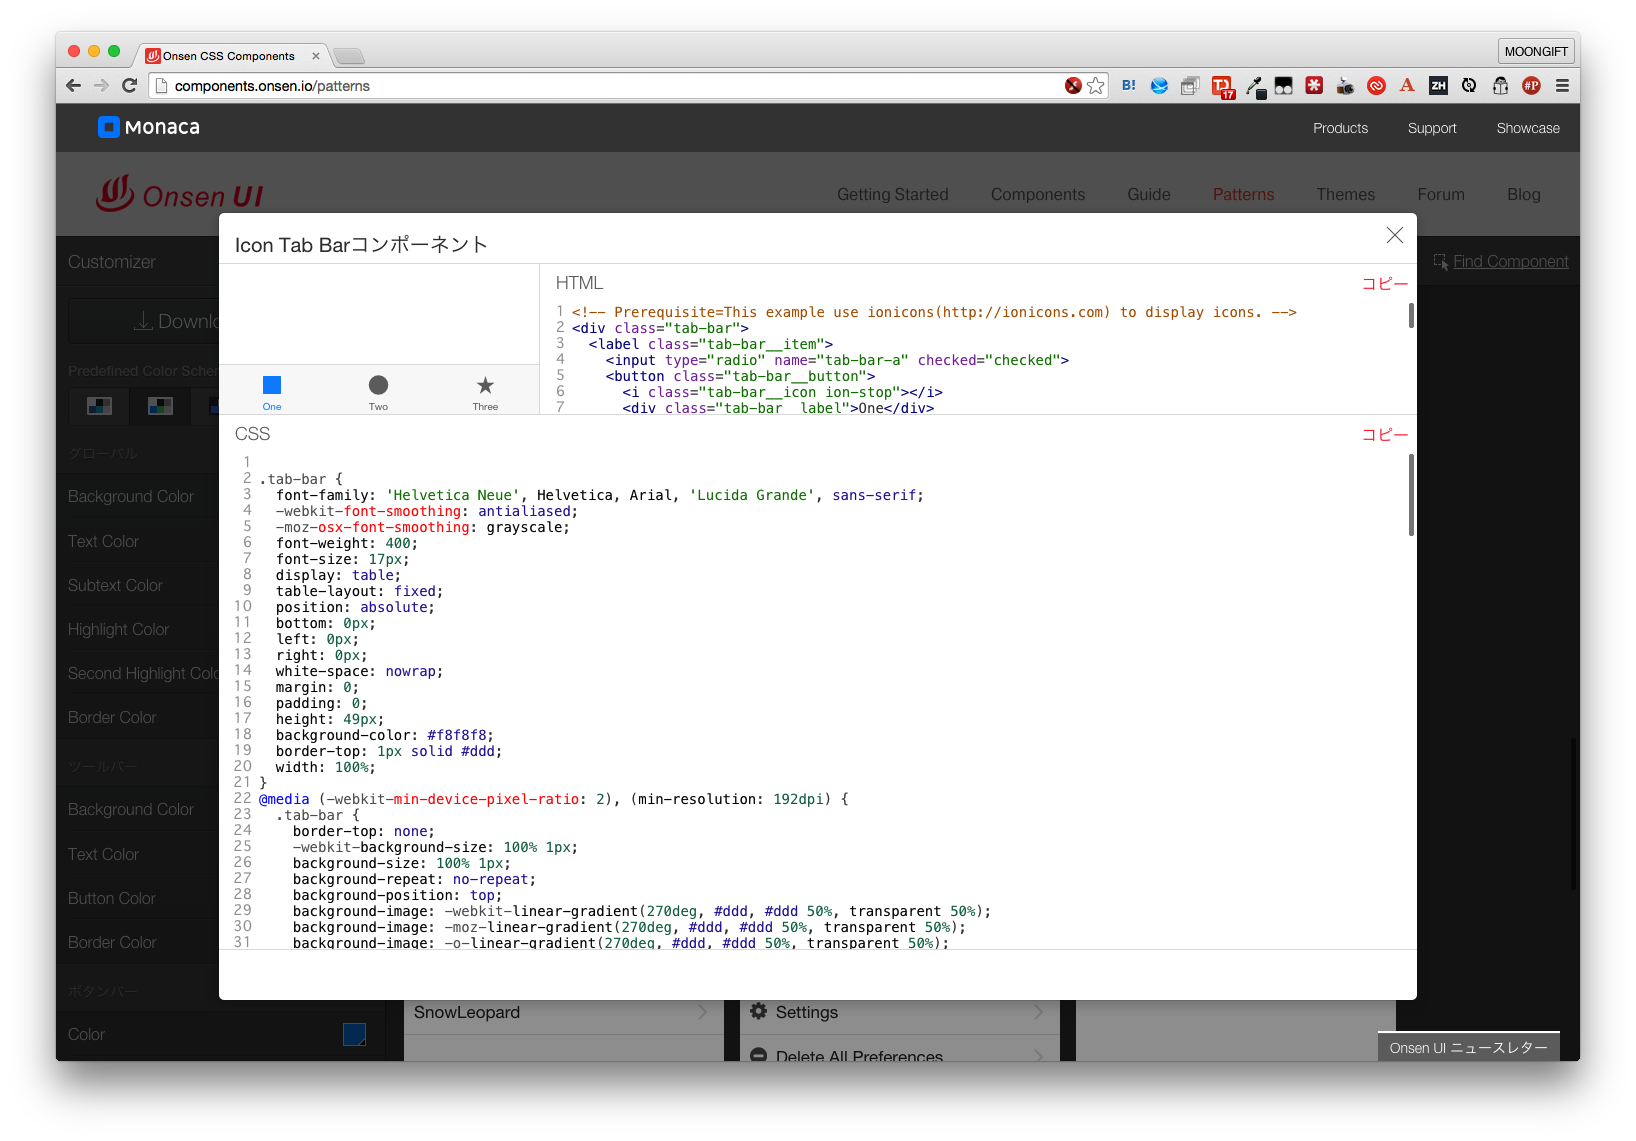
Task: Click the red asterisk LastPass extension
Action: pos(1314,86)
